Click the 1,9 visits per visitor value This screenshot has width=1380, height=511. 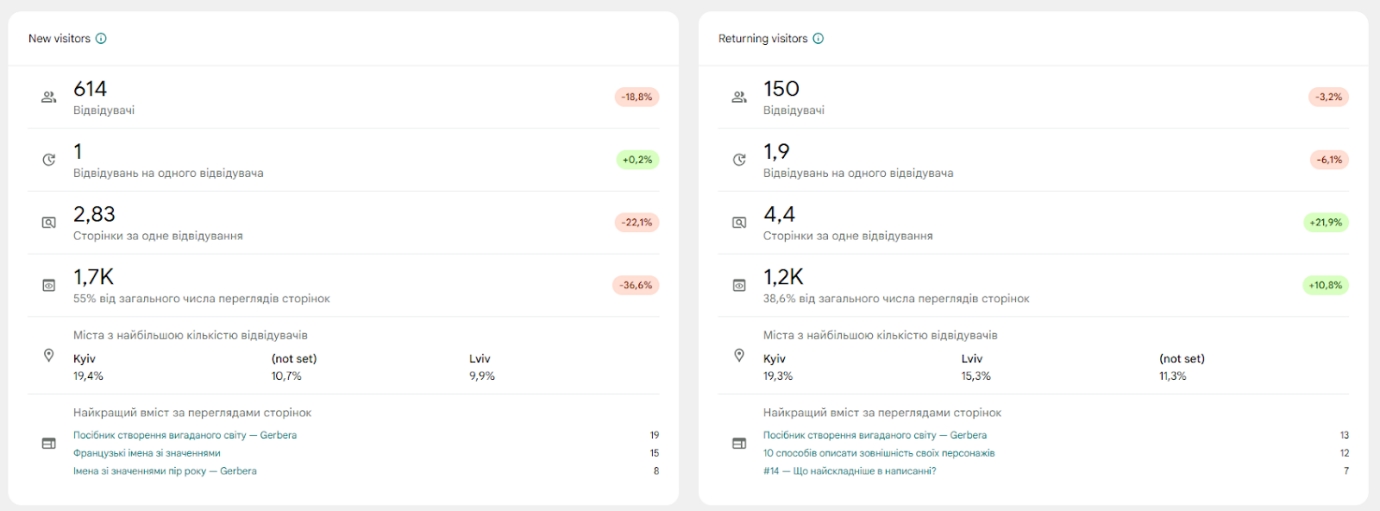point(776,152)
